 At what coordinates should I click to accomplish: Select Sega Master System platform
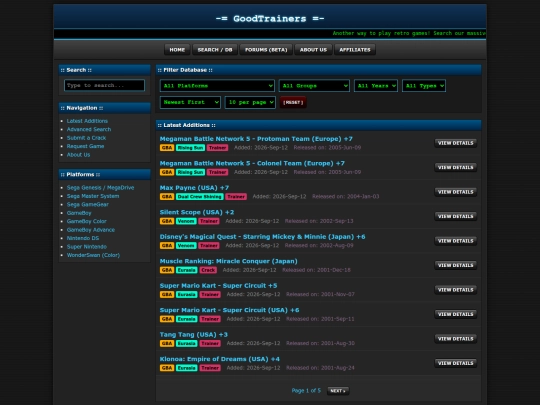93,196
